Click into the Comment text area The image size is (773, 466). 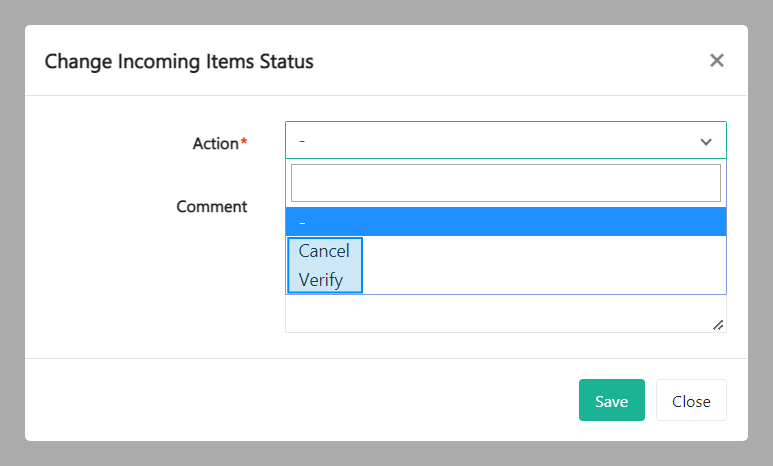[x=500, y=314]
